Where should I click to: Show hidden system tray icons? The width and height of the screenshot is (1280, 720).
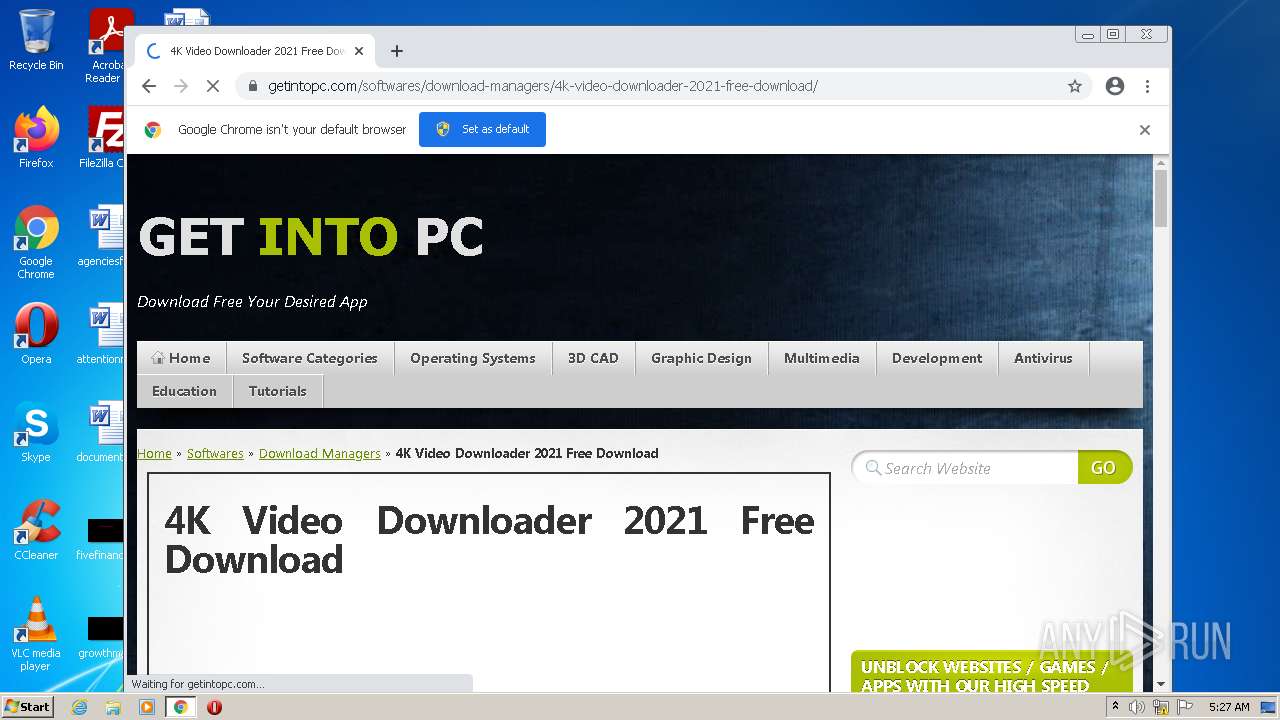pyautogui.click(x=1115, y=707)
